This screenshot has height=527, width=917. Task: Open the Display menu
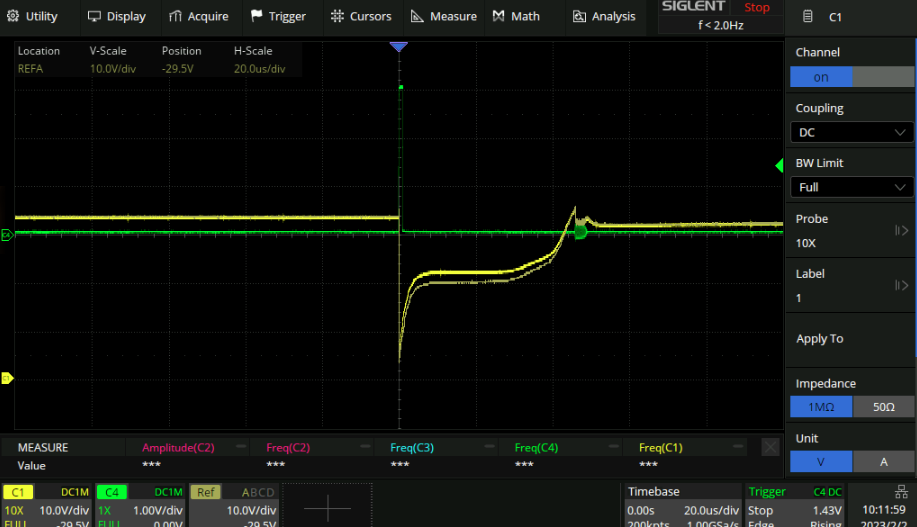pos(117,16)
